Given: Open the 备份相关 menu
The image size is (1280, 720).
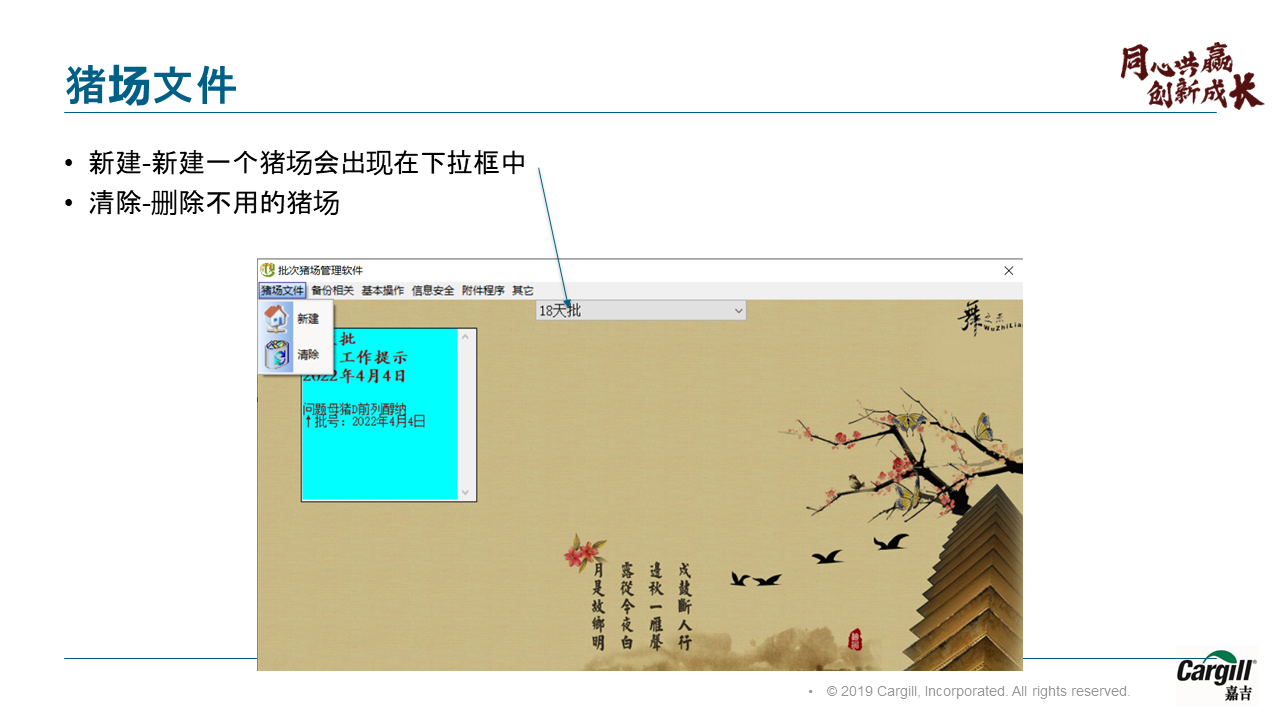Looking at the screenshot, I should click(x=332, y=291).
